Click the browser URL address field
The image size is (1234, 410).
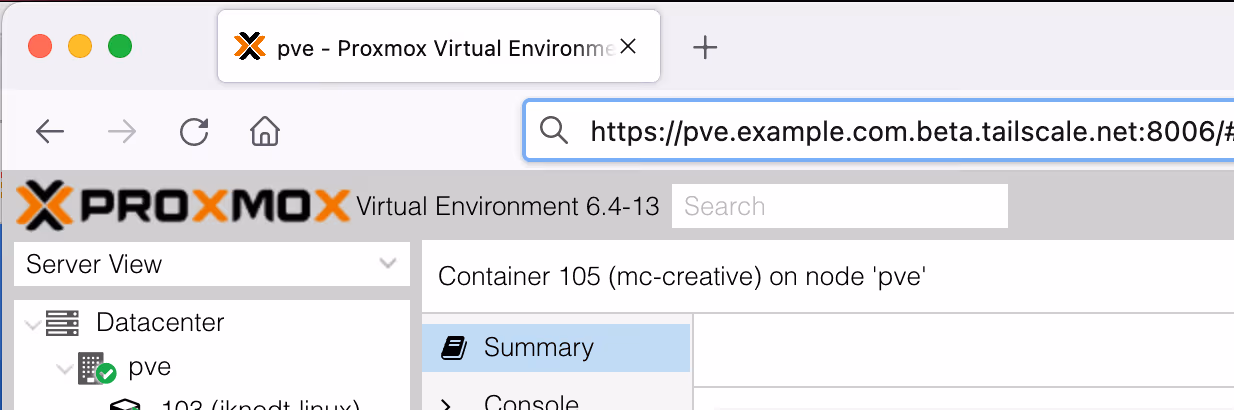pyautogui.click(x=900, y=130)
